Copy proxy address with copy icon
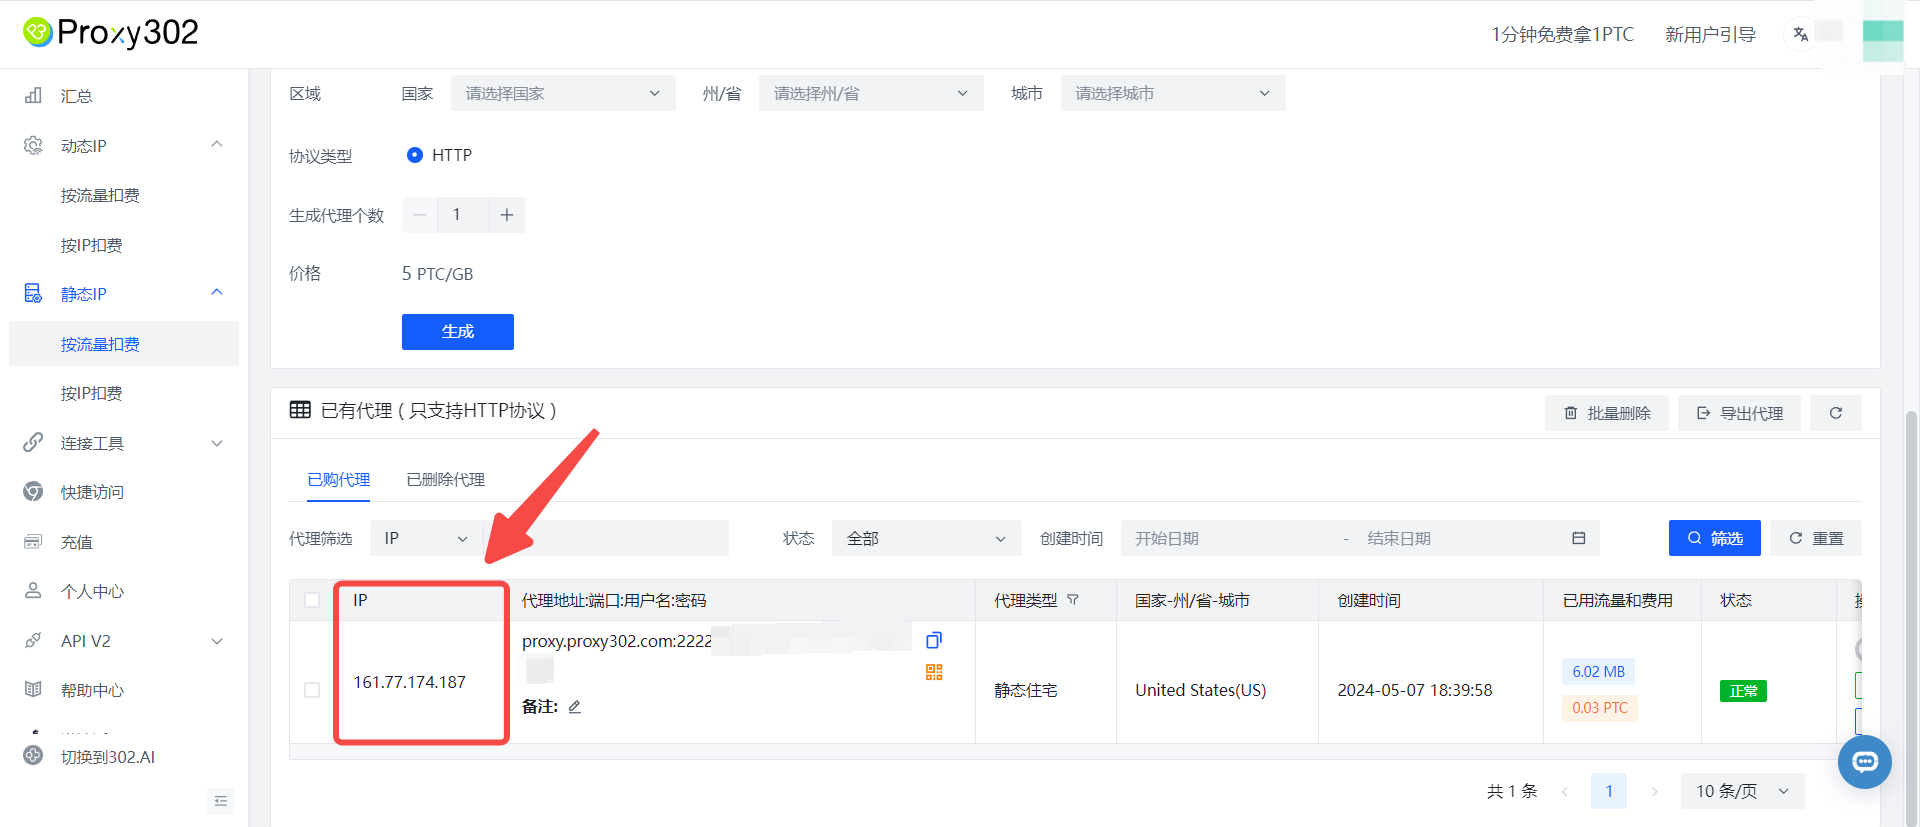Screen dimensions: 1920x827 pos(934,640)
